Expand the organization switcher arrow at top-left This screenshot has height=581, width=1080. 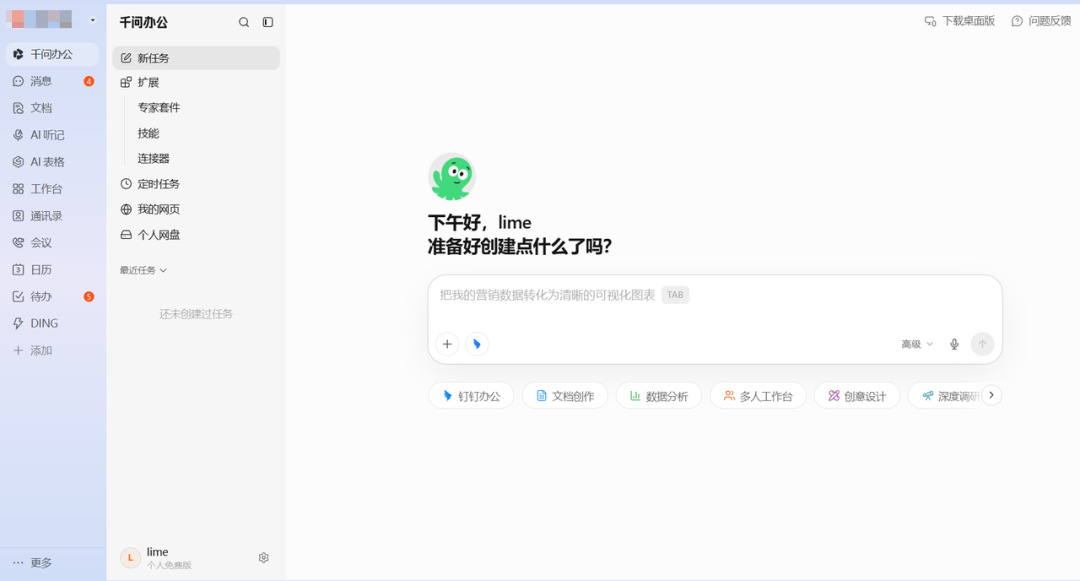[x=92, y=20]
